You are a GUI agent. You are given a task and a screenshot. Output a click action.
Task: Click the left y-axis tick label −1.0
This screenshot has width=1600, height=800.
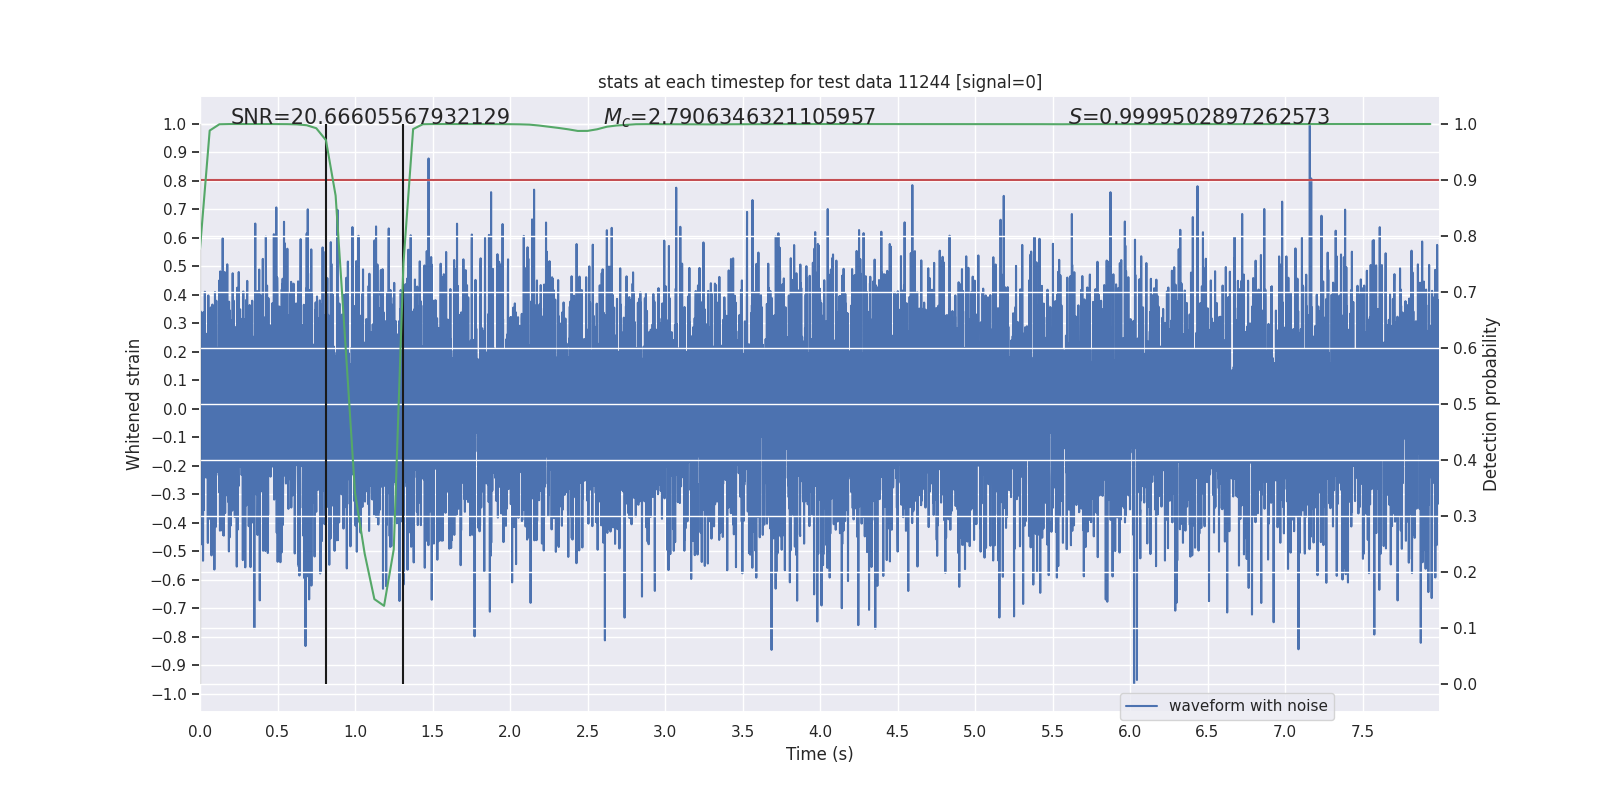coord(174,694)
